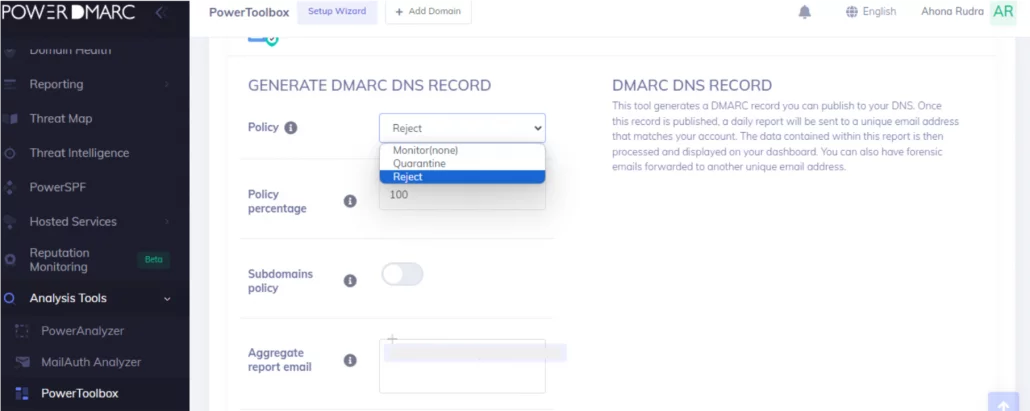Choose Quarantine policy option
1030x411 pixels.
tap(462, 163)
